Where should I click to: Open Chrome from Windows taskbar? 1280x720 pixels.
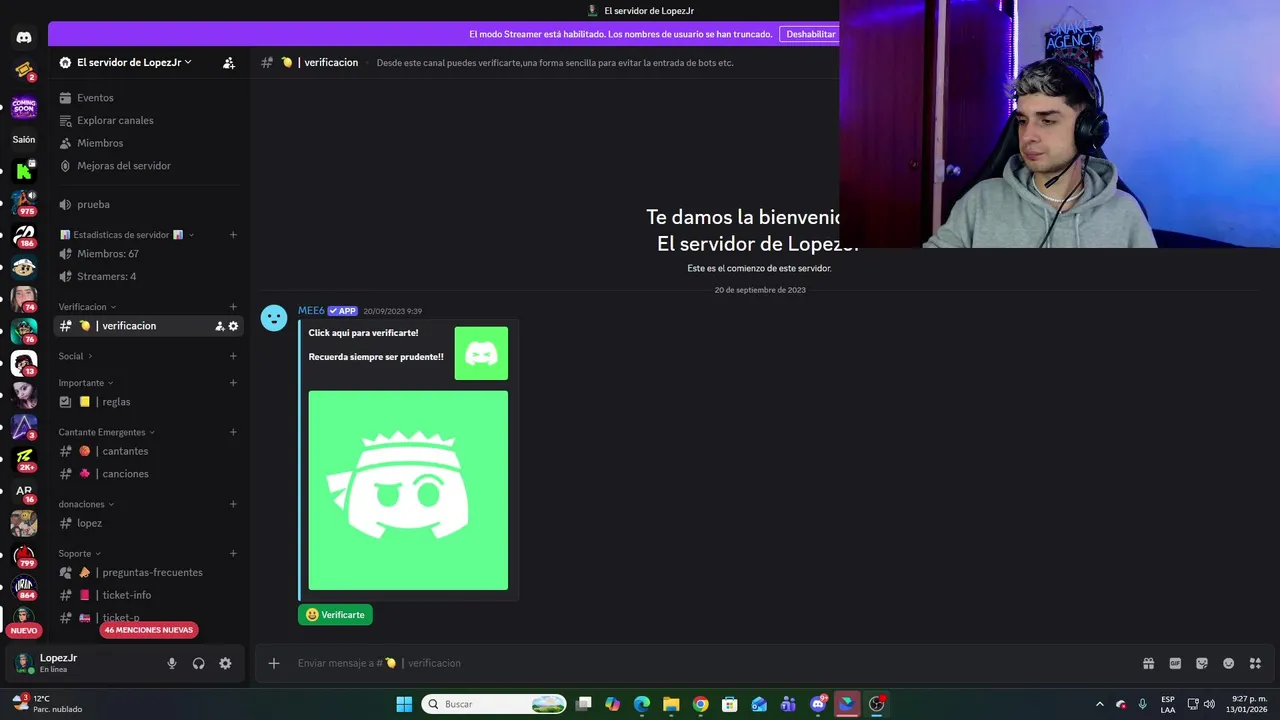[700, 704]
